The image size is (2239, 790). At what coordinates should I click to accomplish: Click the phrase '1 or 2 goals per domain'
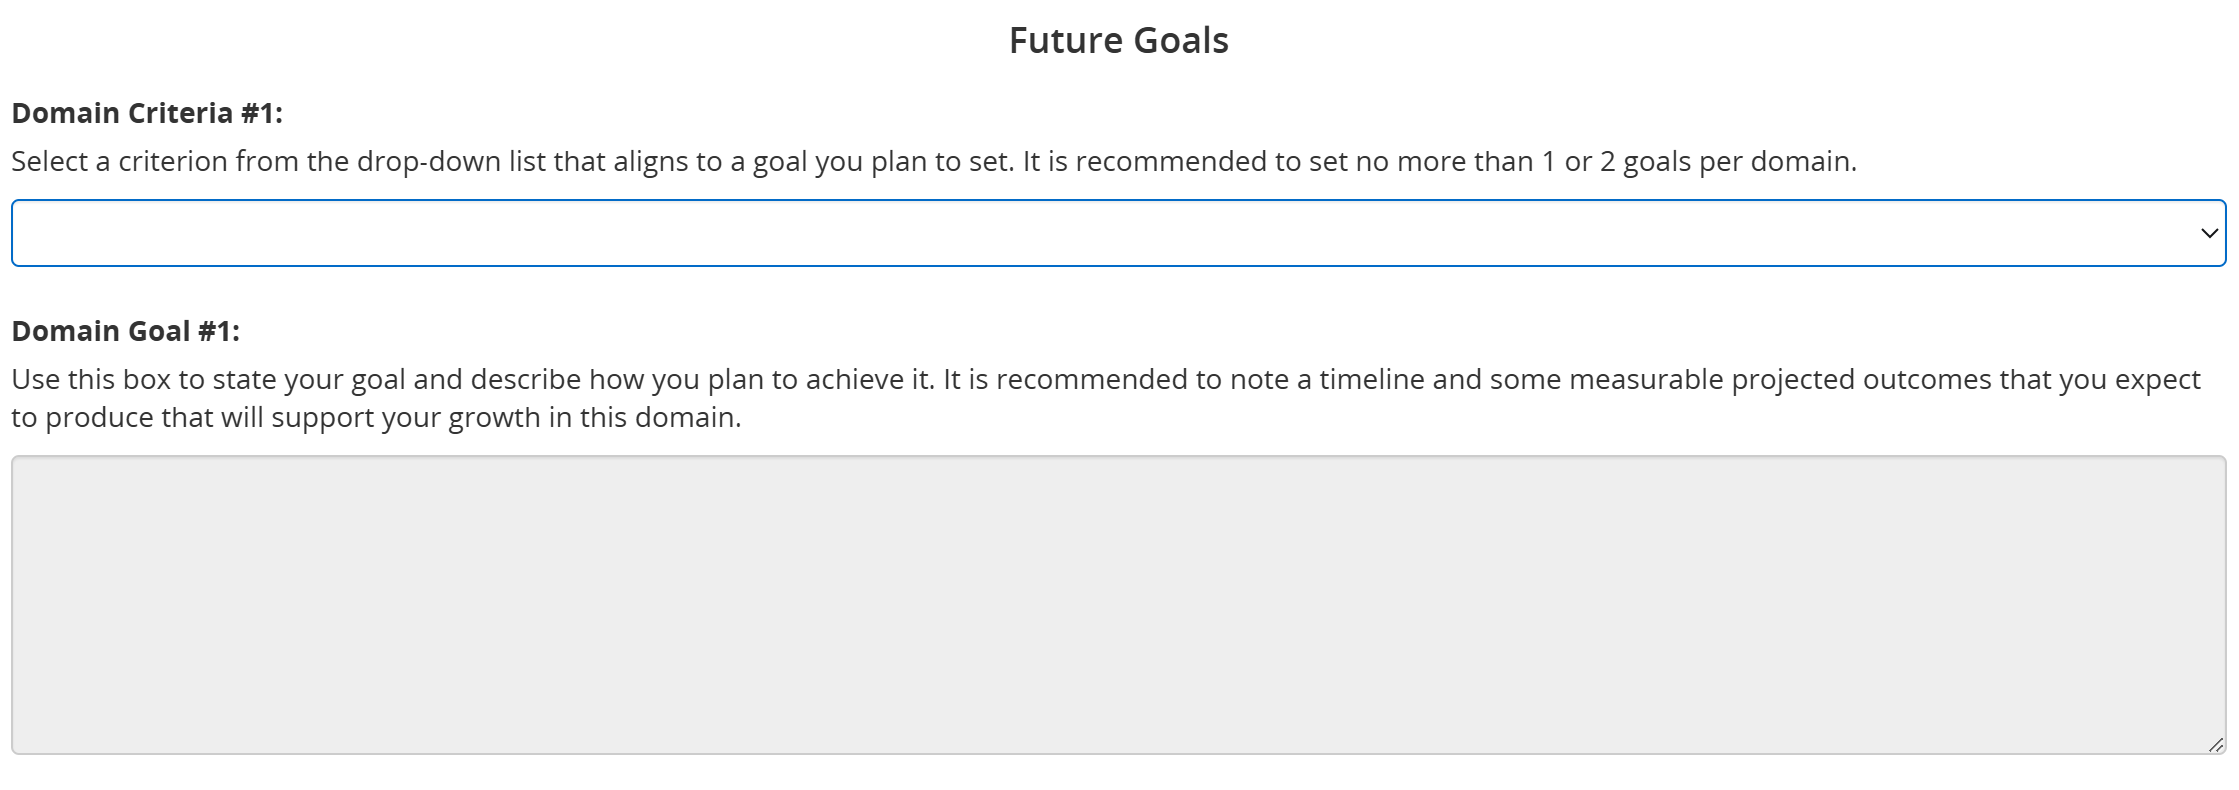(x=1696, y=161)
